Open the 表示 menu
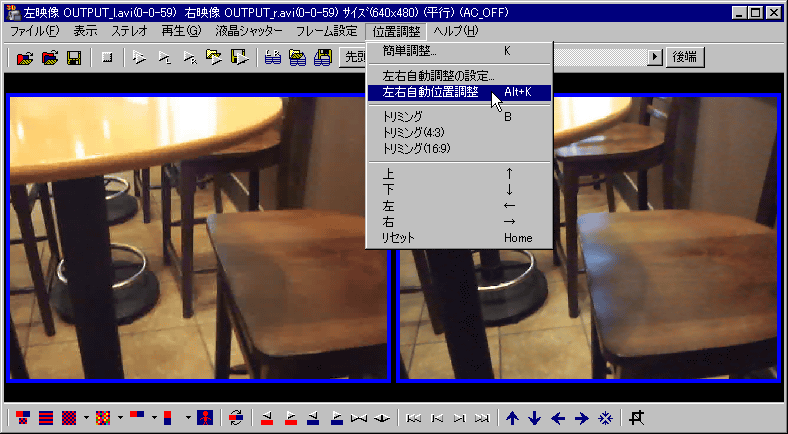 [85, 31]
